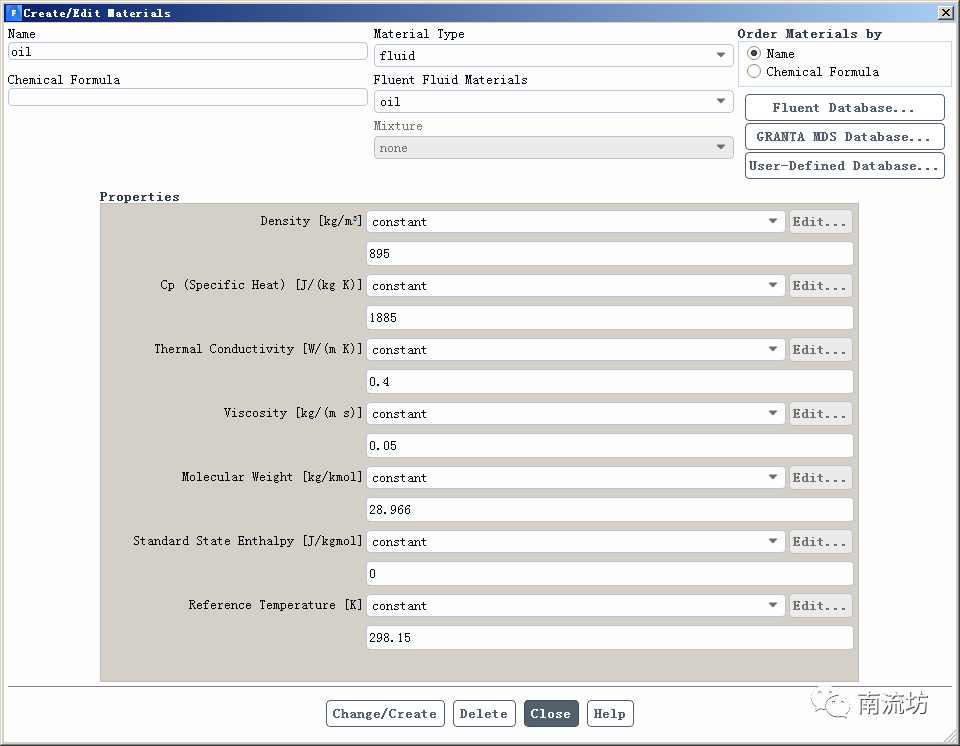Select Chemical Formula ordering radio button
The image size is (960, 746).
pos(754,72)
